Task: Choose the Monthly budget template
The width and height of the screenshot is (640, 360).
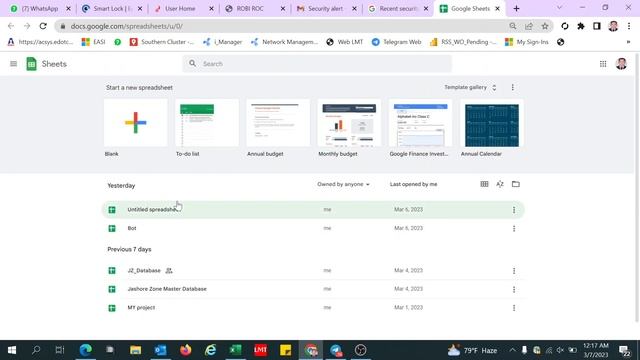Action: [349, 123]
